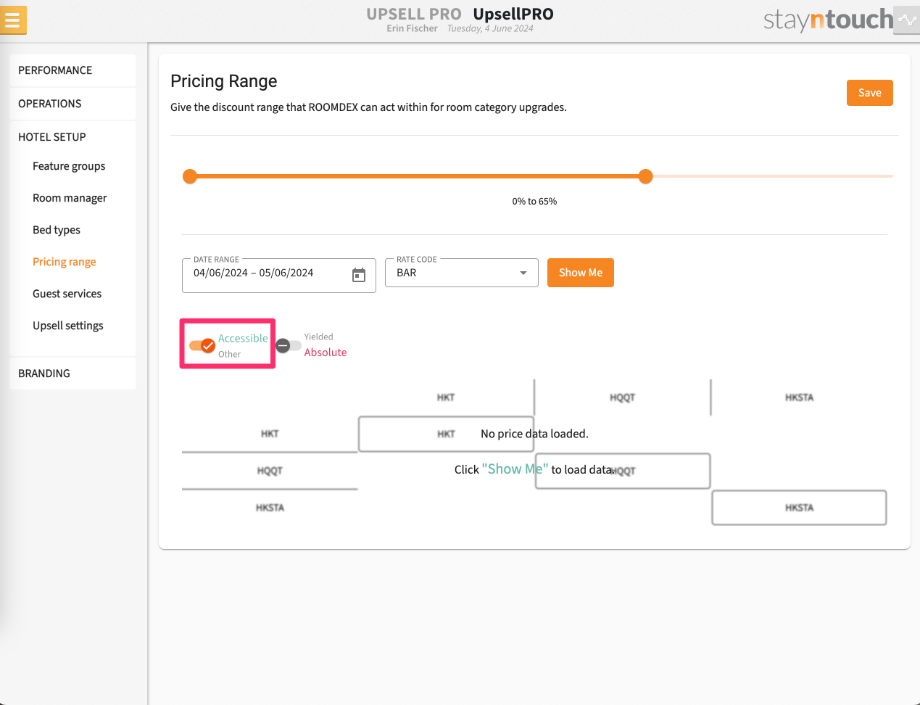Image resolution: width=920 pixels, height=705 pixels.
Task: Open Upsell settings page
Action: [x=67, y=326]
